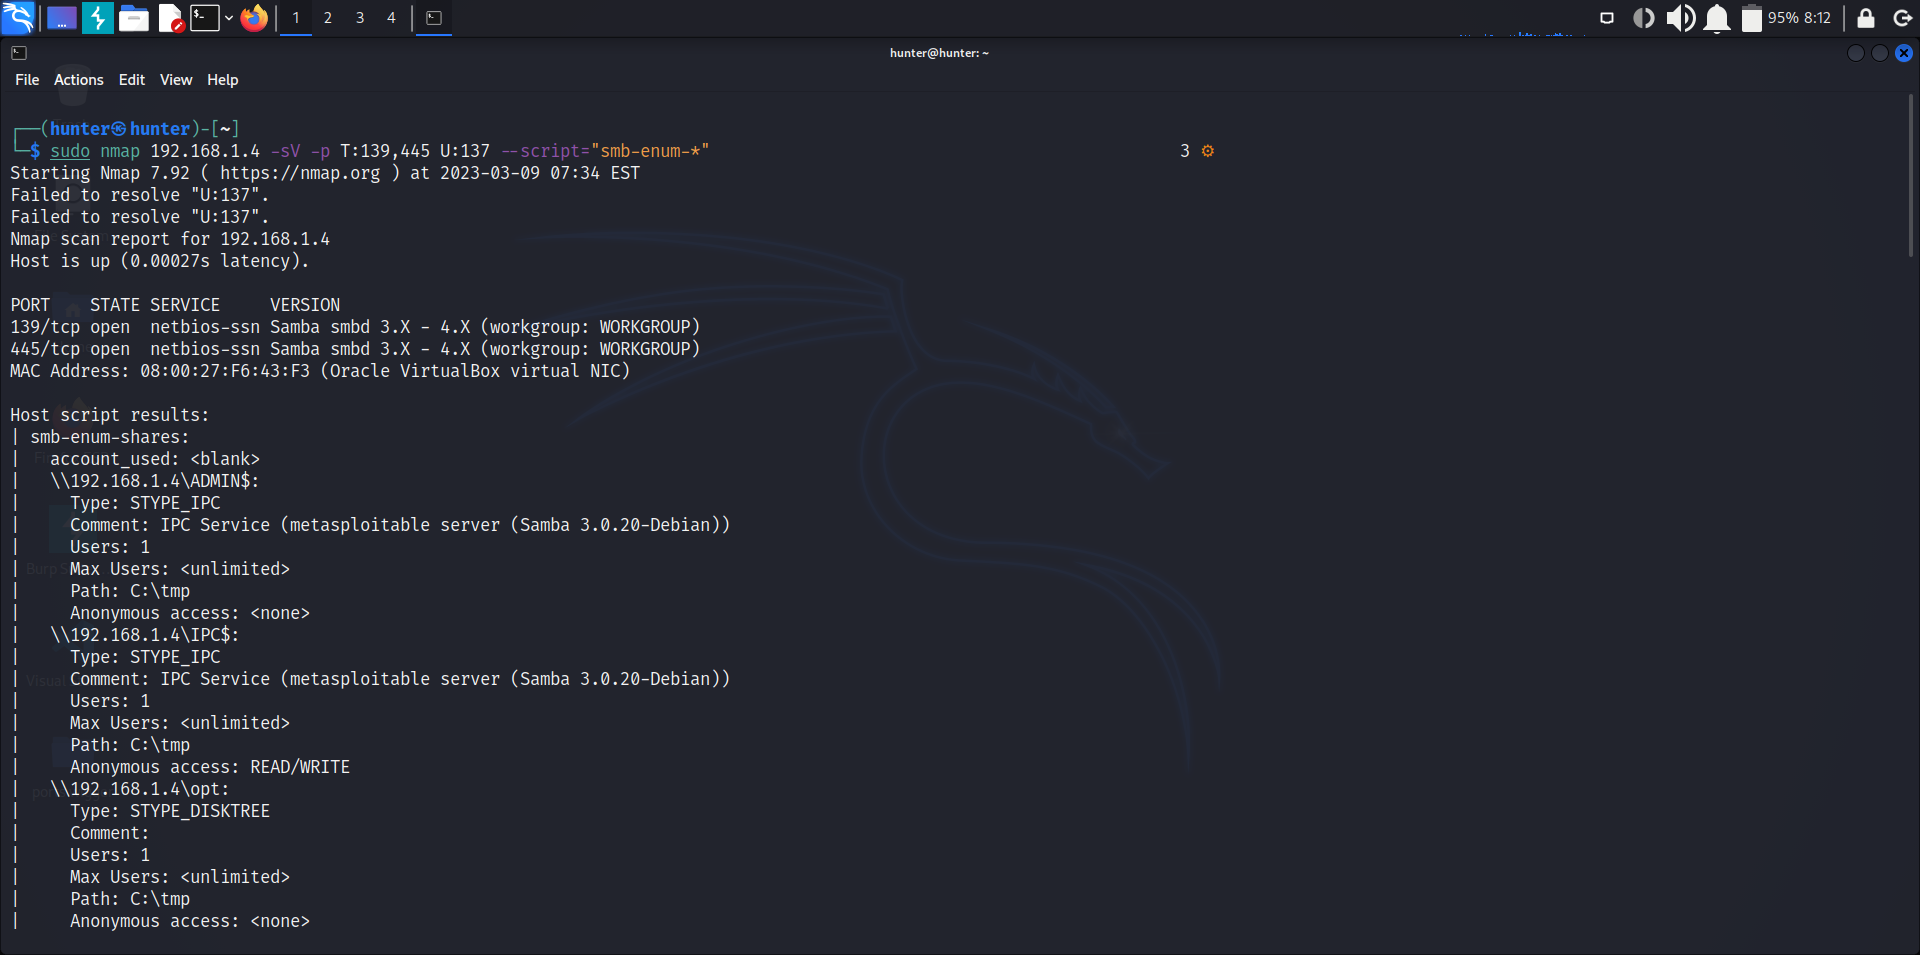Click the terminal vertical scrollbar
The height and width of the screenshot is (955, 1920).
[1911, 175]
